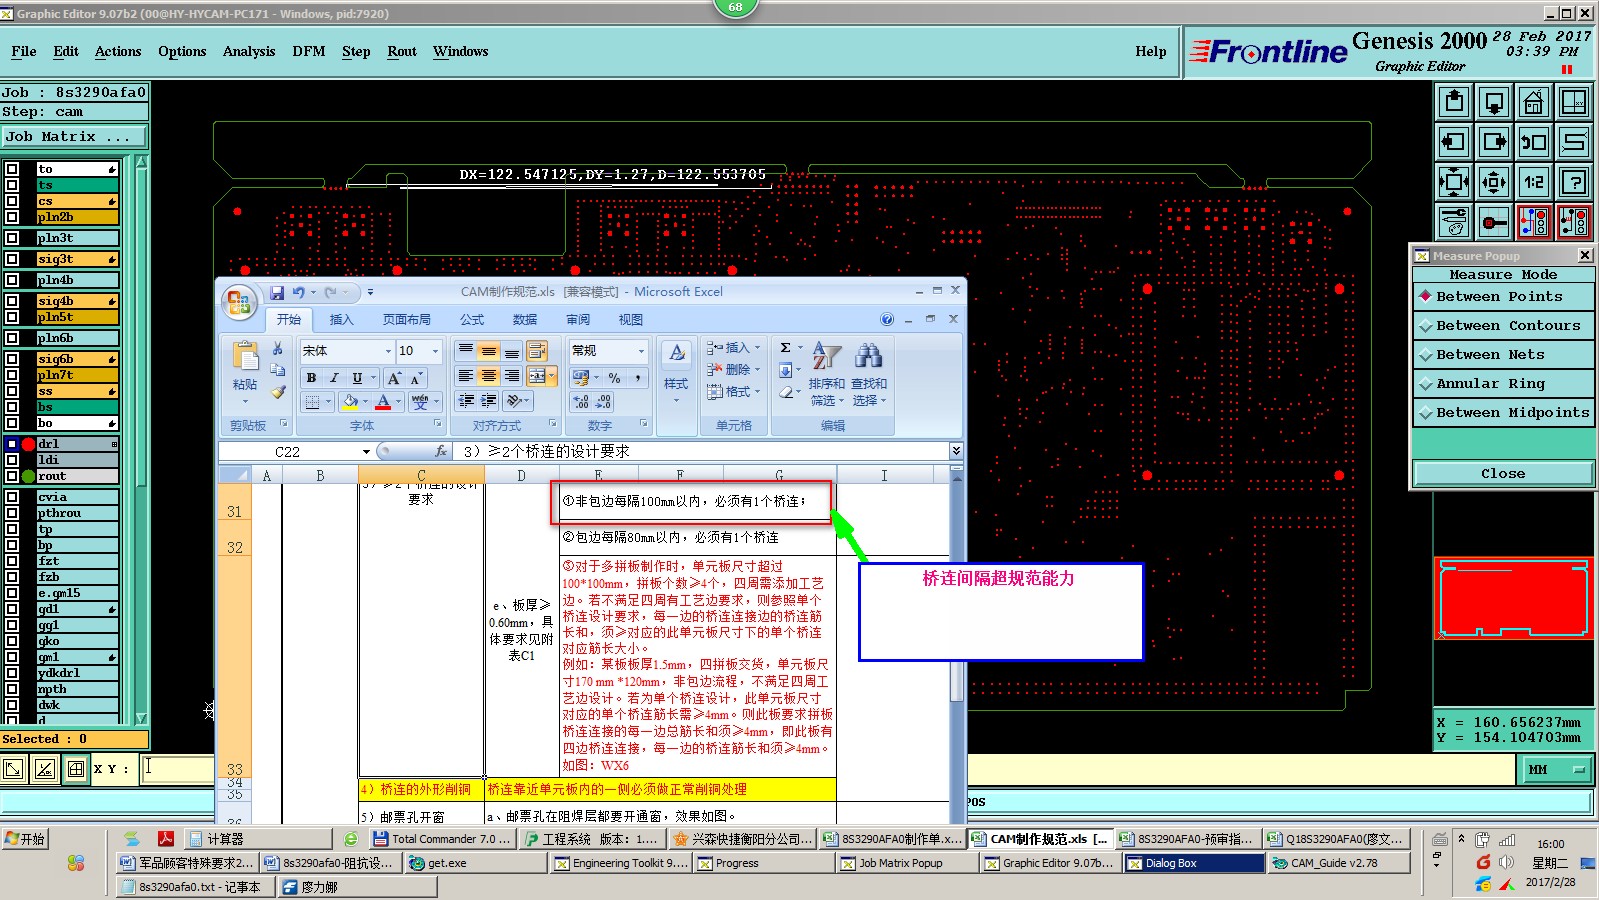
Task: Open the Edit menu in Graphic Editor
Action: 66,51
